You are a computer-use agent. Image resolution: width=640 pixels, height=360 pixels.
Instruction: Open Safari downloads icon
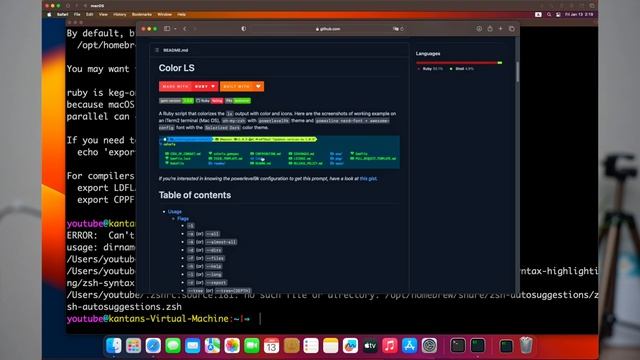tap(479, 29)
